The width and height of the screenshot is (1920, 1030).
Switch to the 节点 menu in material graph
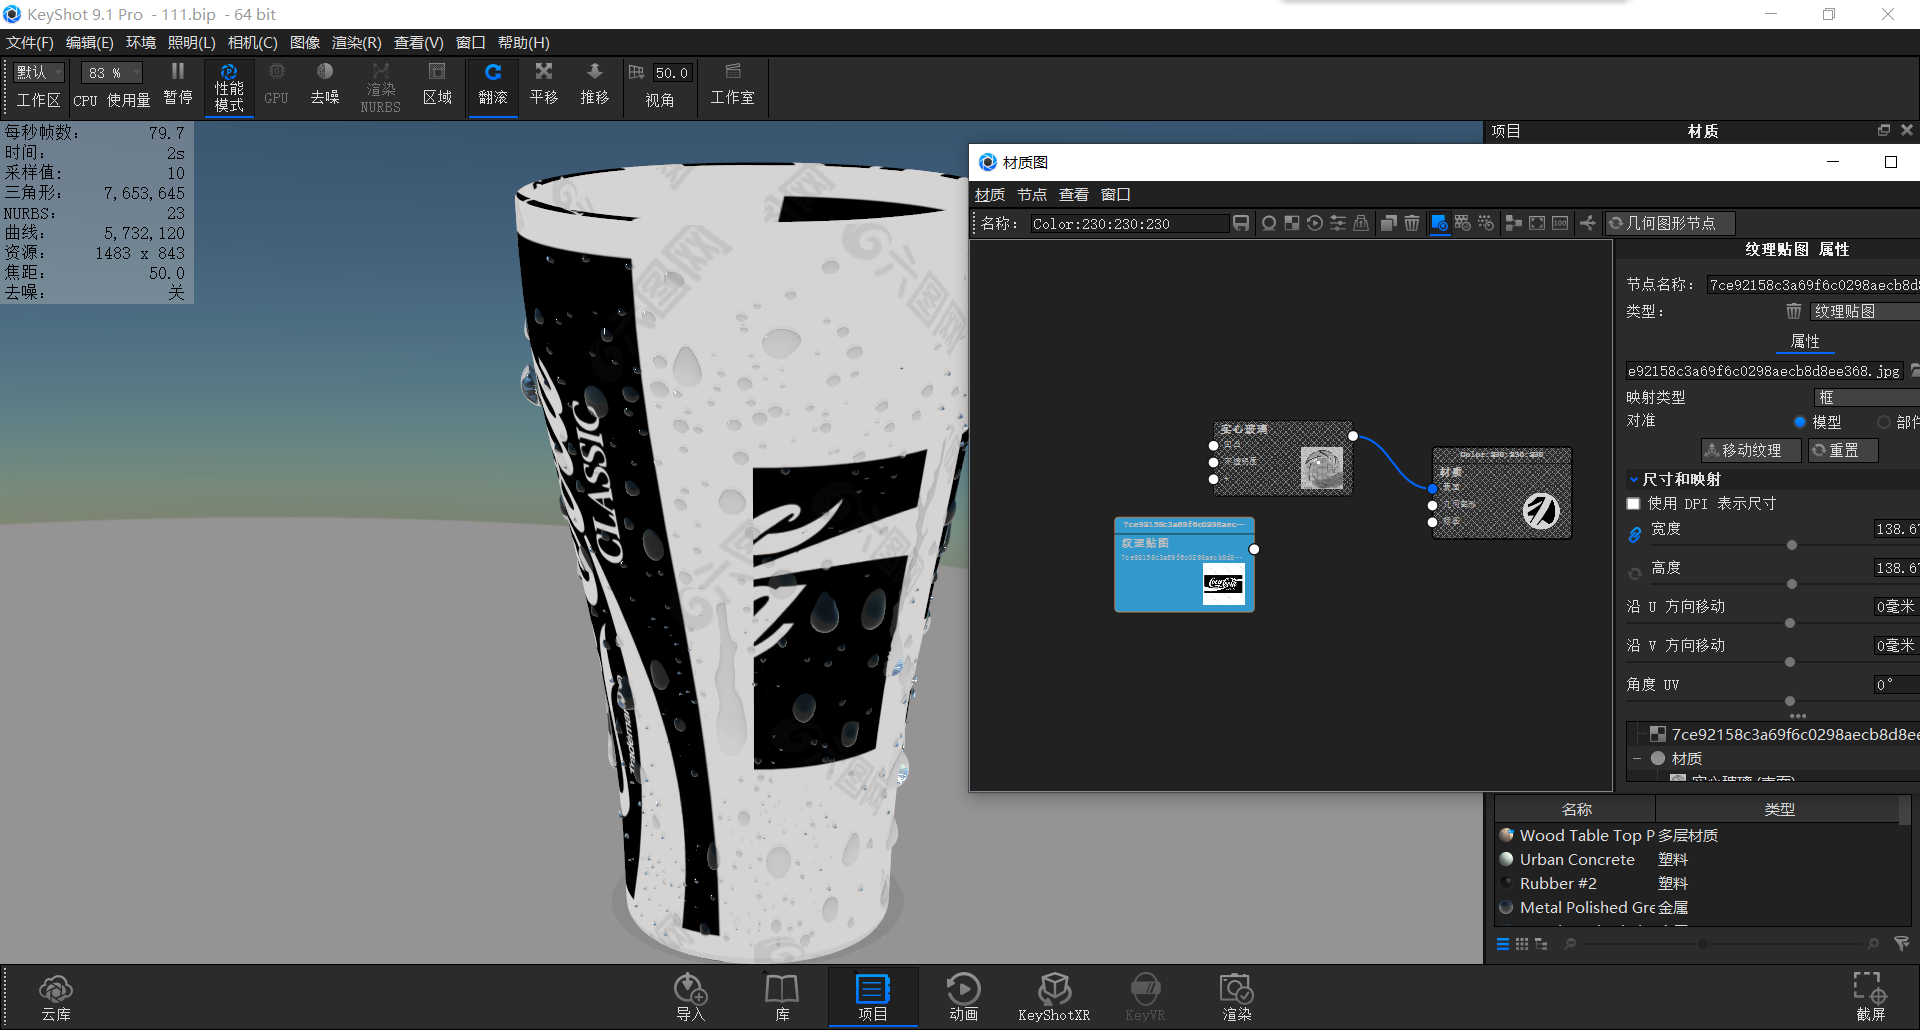(x=1032, y=194)
